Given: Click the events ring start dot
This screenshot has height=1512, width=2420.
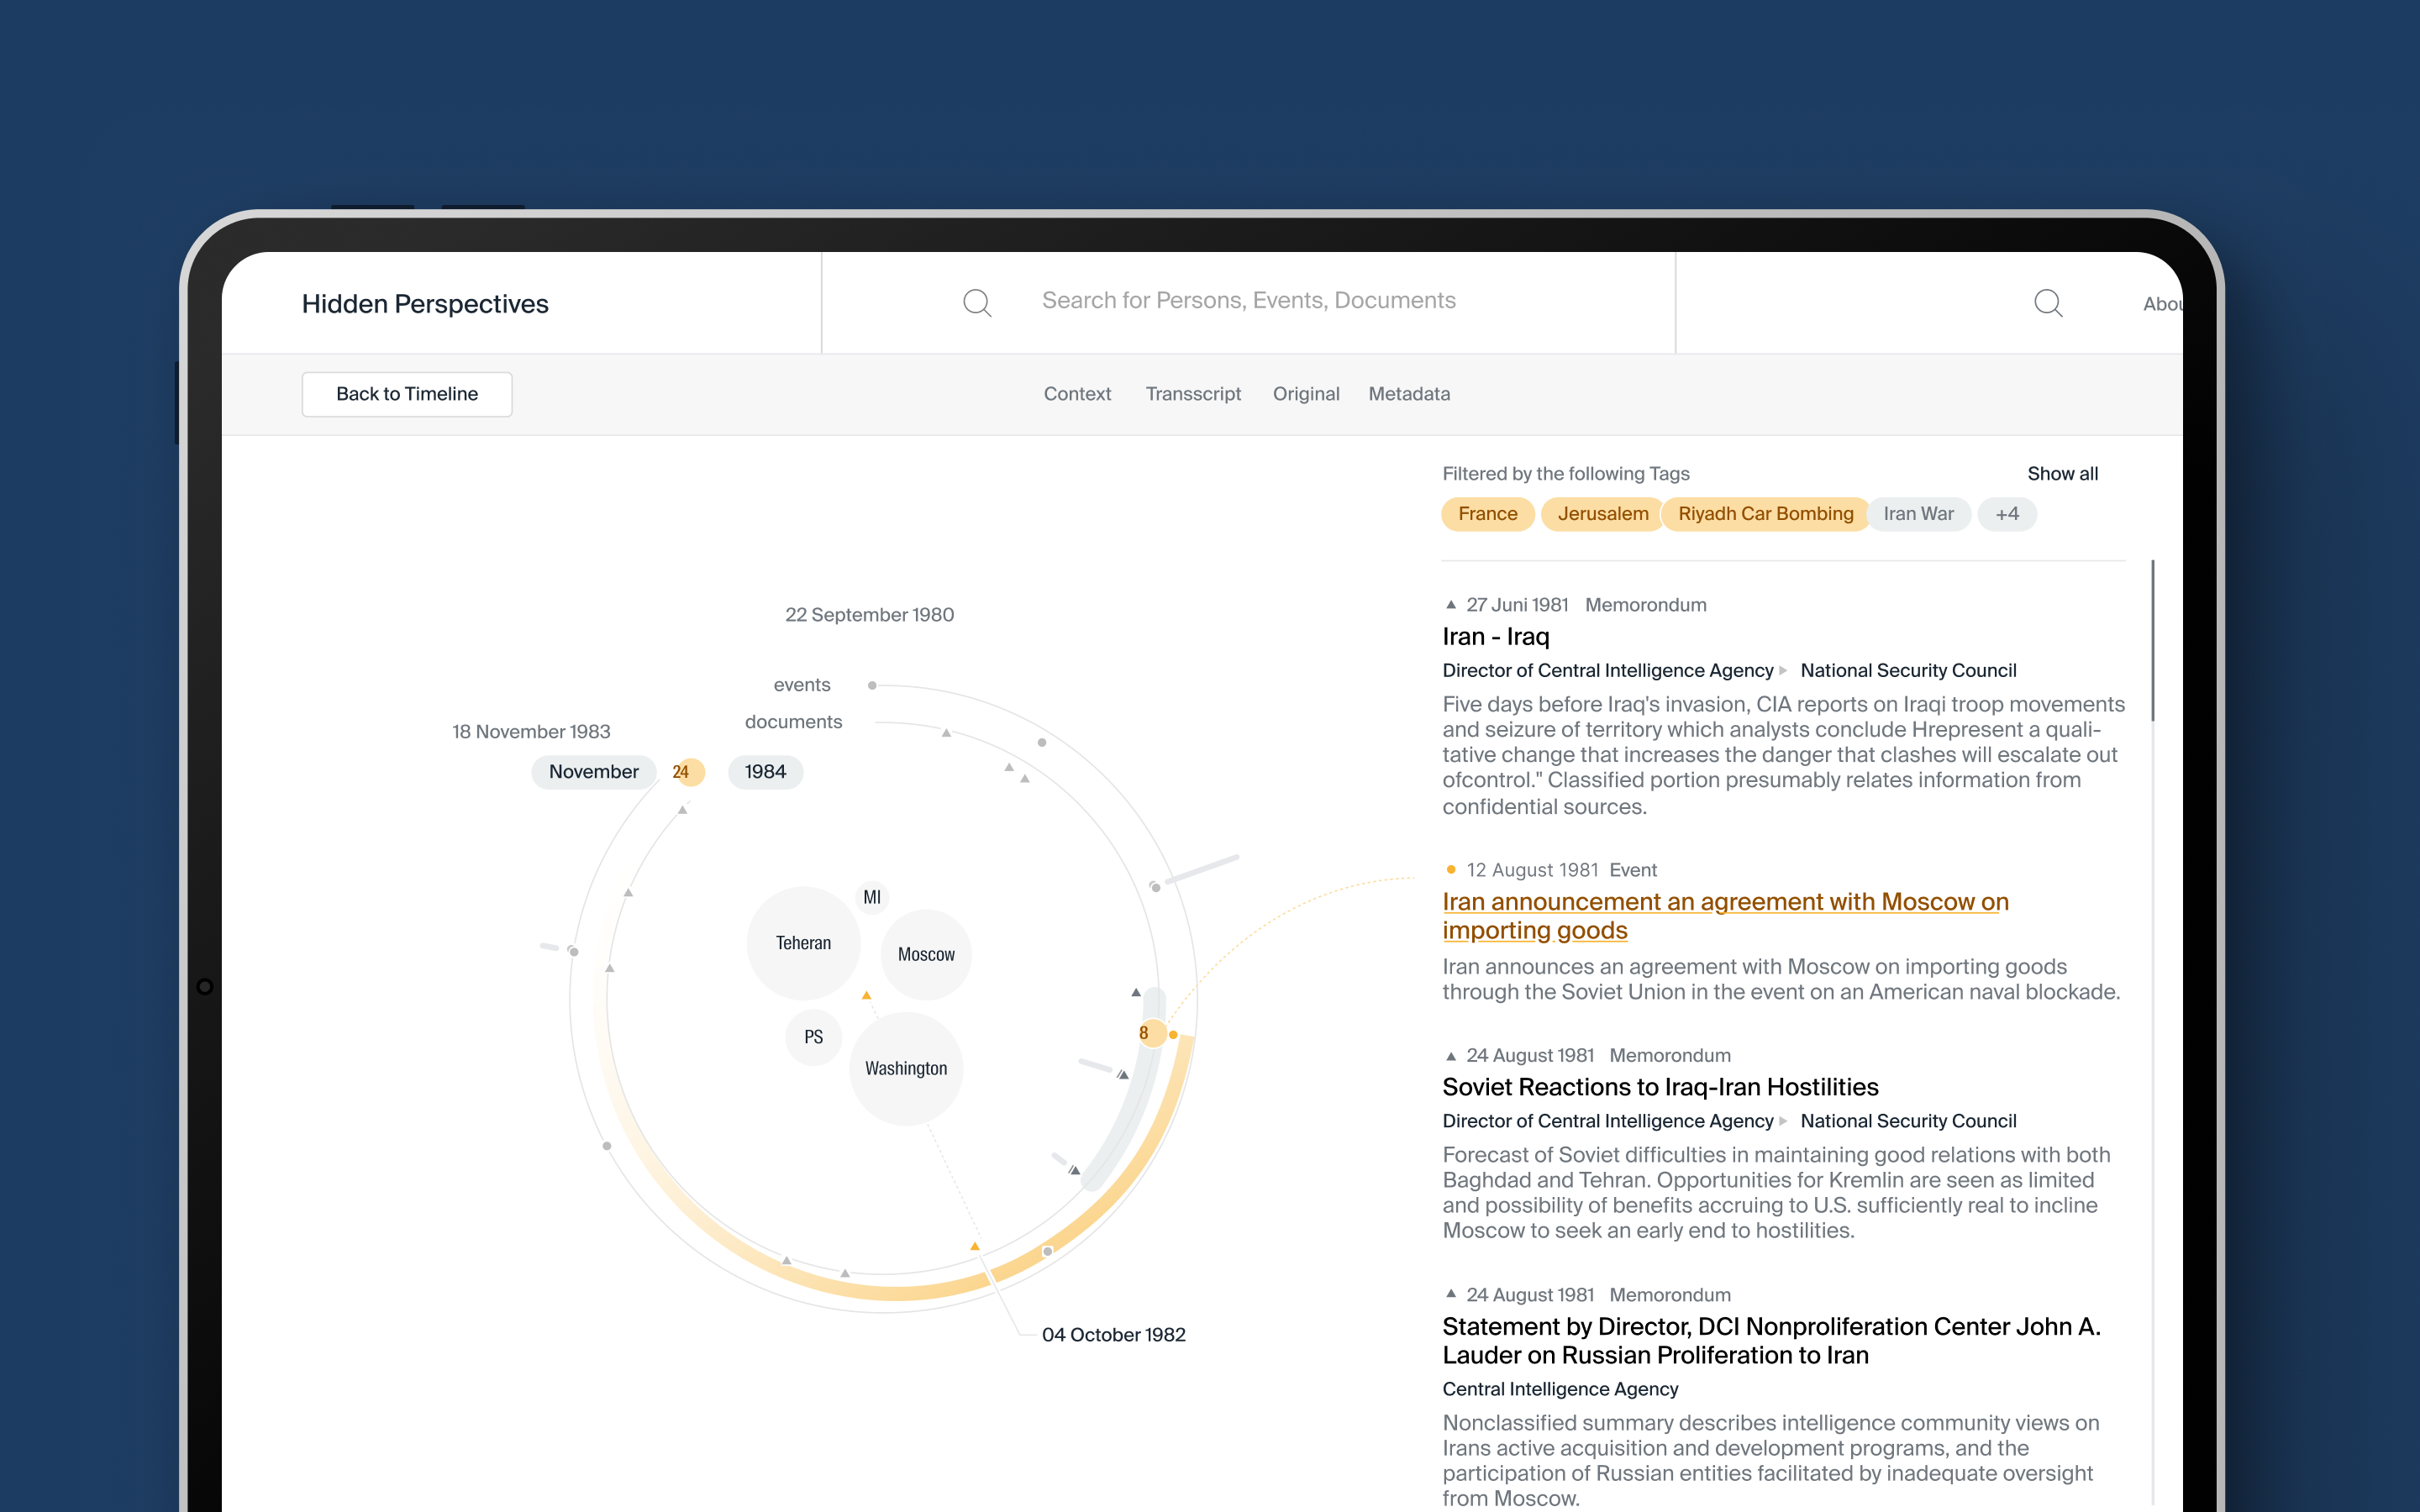Looking at the screenshot, I should pos(872,686).
